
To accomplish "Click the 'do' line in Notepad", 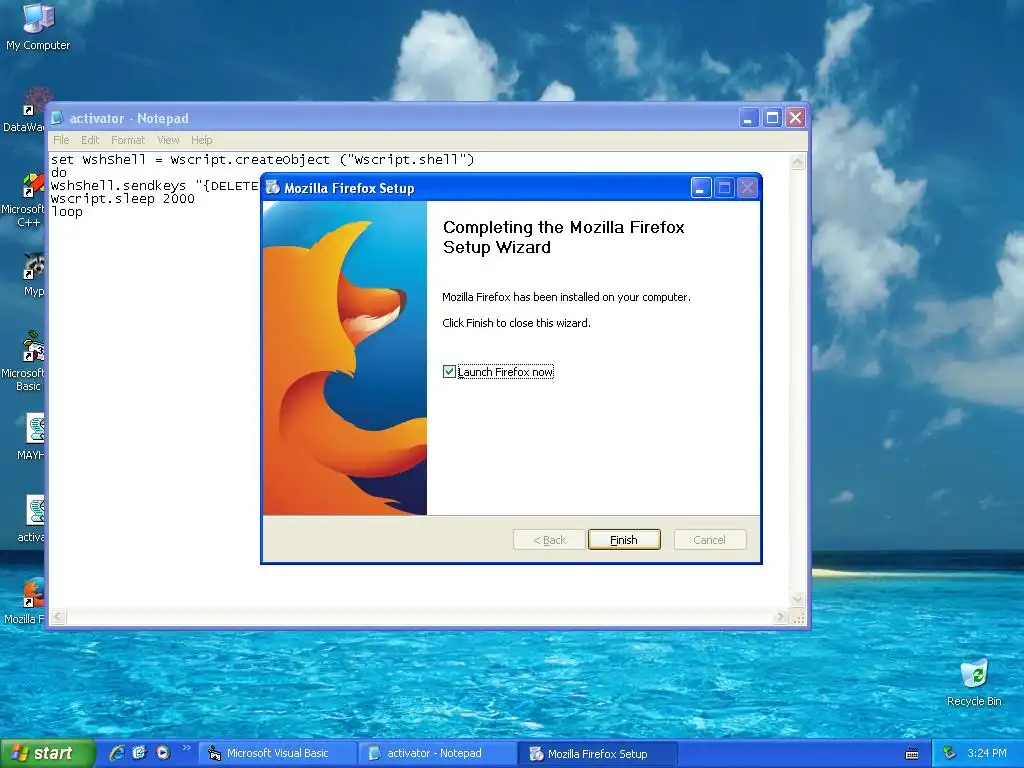I will 59,172.
